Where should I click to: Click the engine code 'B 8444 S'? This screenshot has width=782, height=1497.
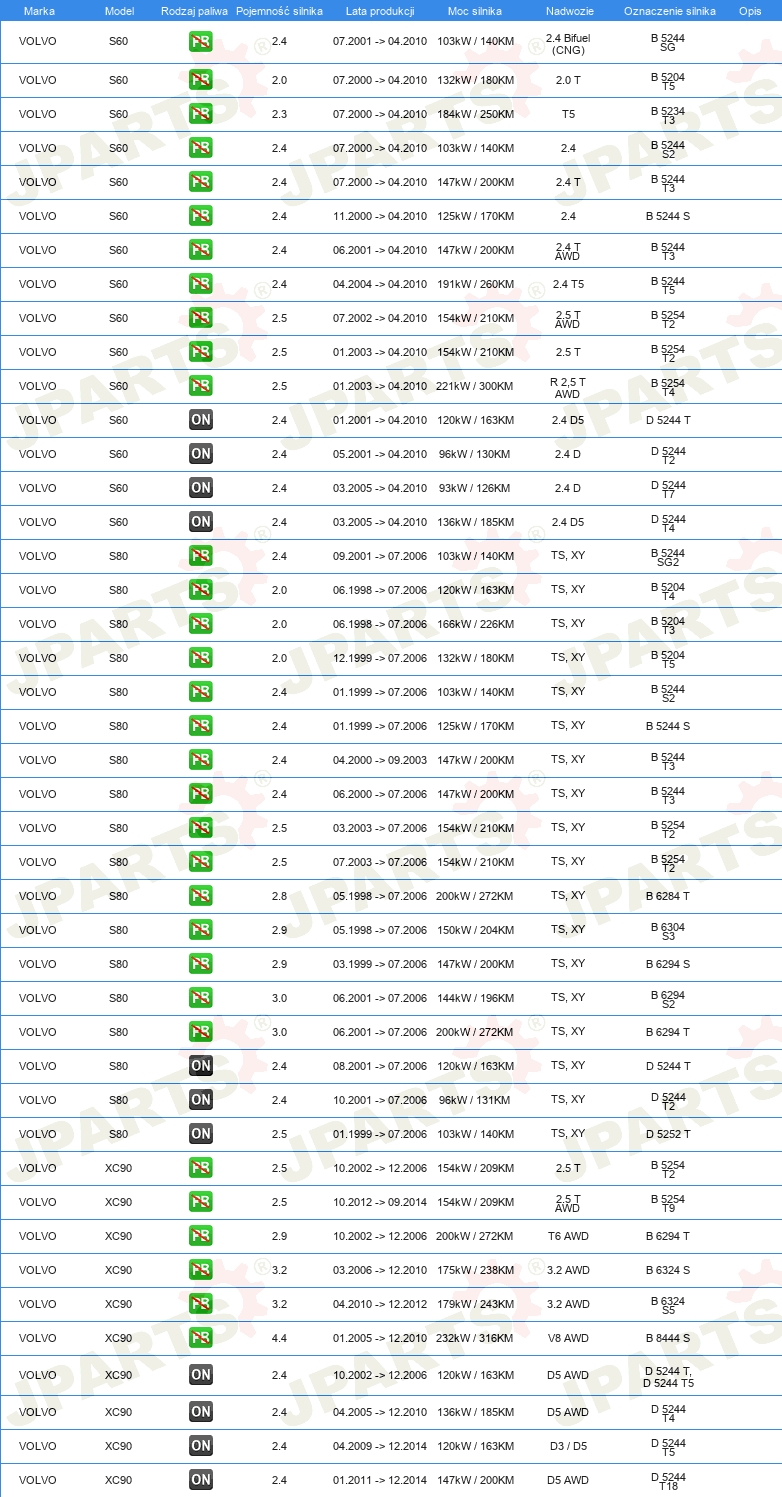click(x=668, y=1338)
